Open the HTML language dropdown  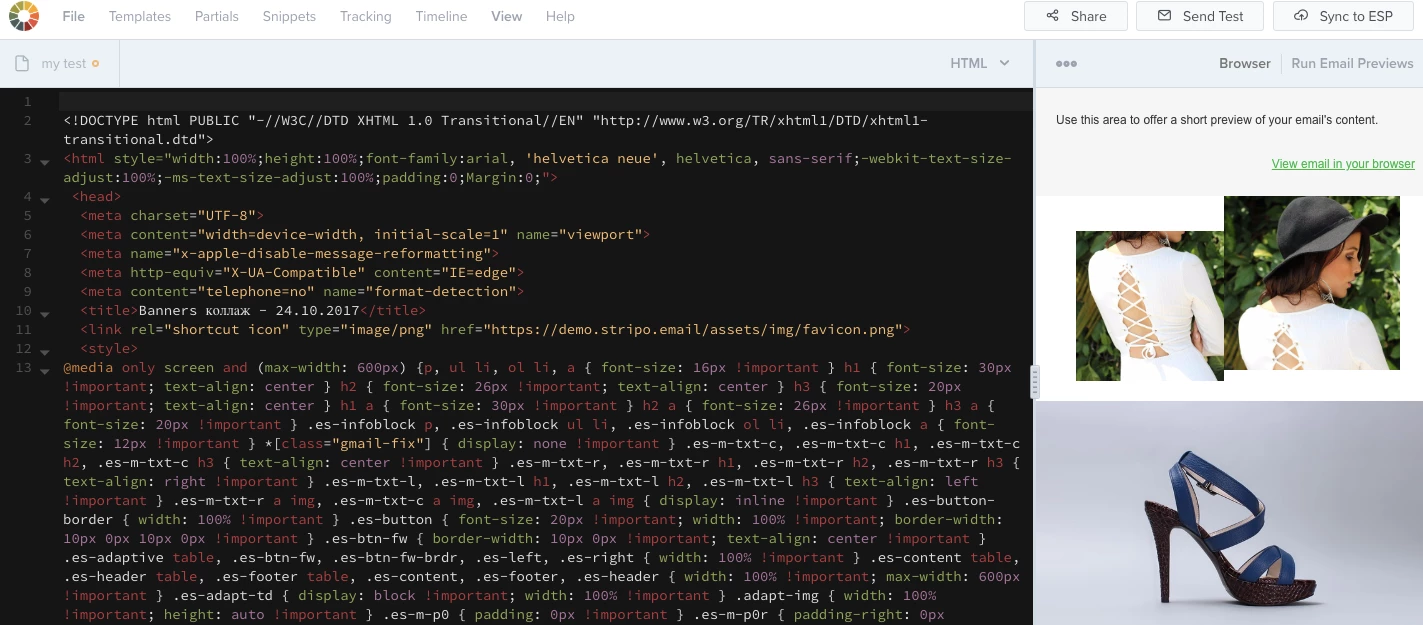tap(980, 63)
